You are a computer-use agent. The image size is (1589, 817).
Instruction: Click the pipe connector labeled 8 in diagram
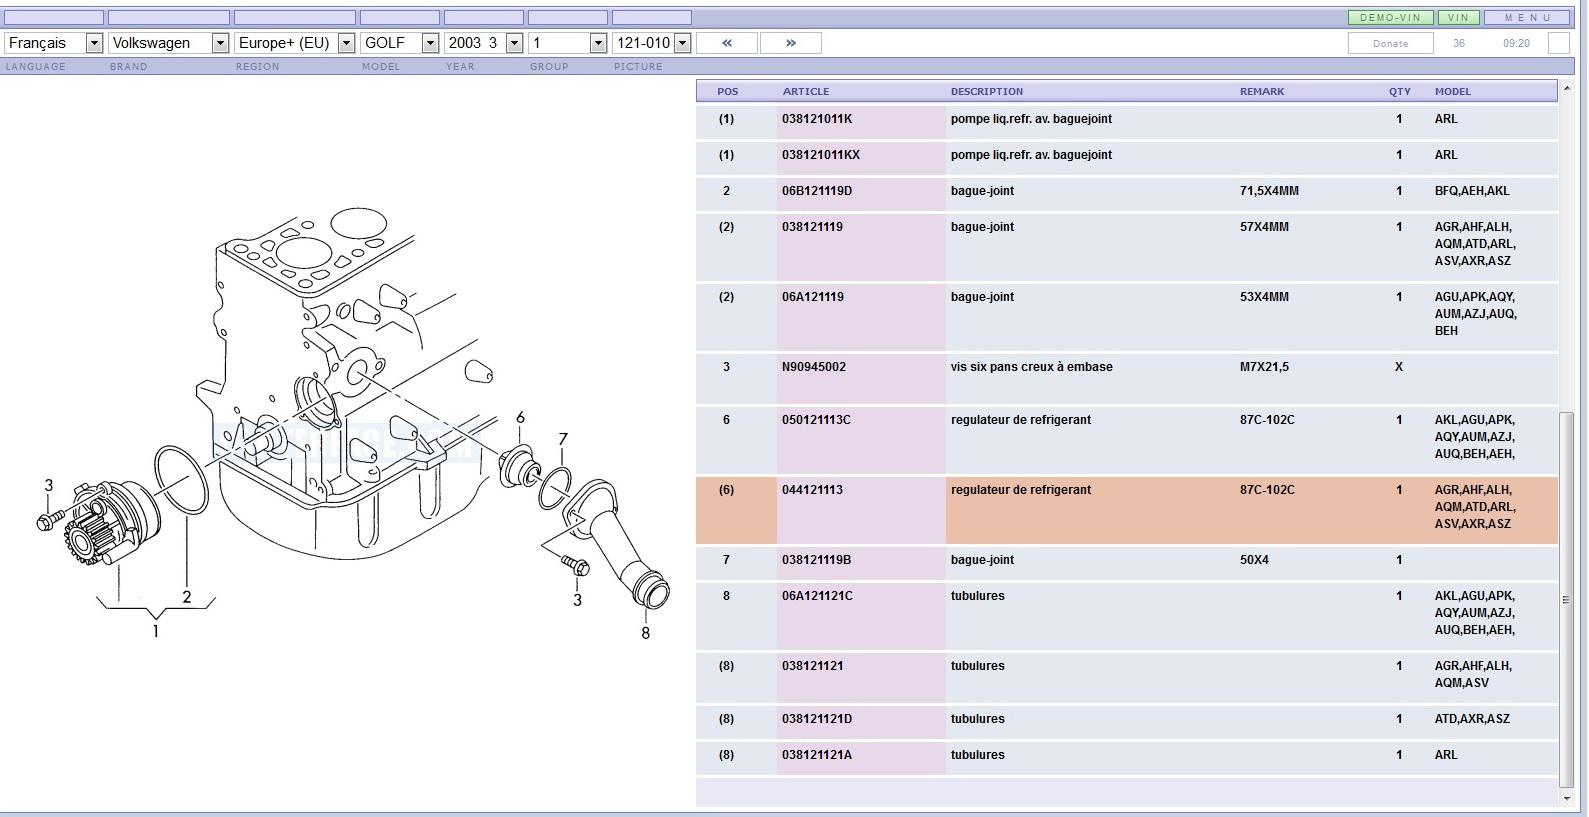tap(615, 544)
